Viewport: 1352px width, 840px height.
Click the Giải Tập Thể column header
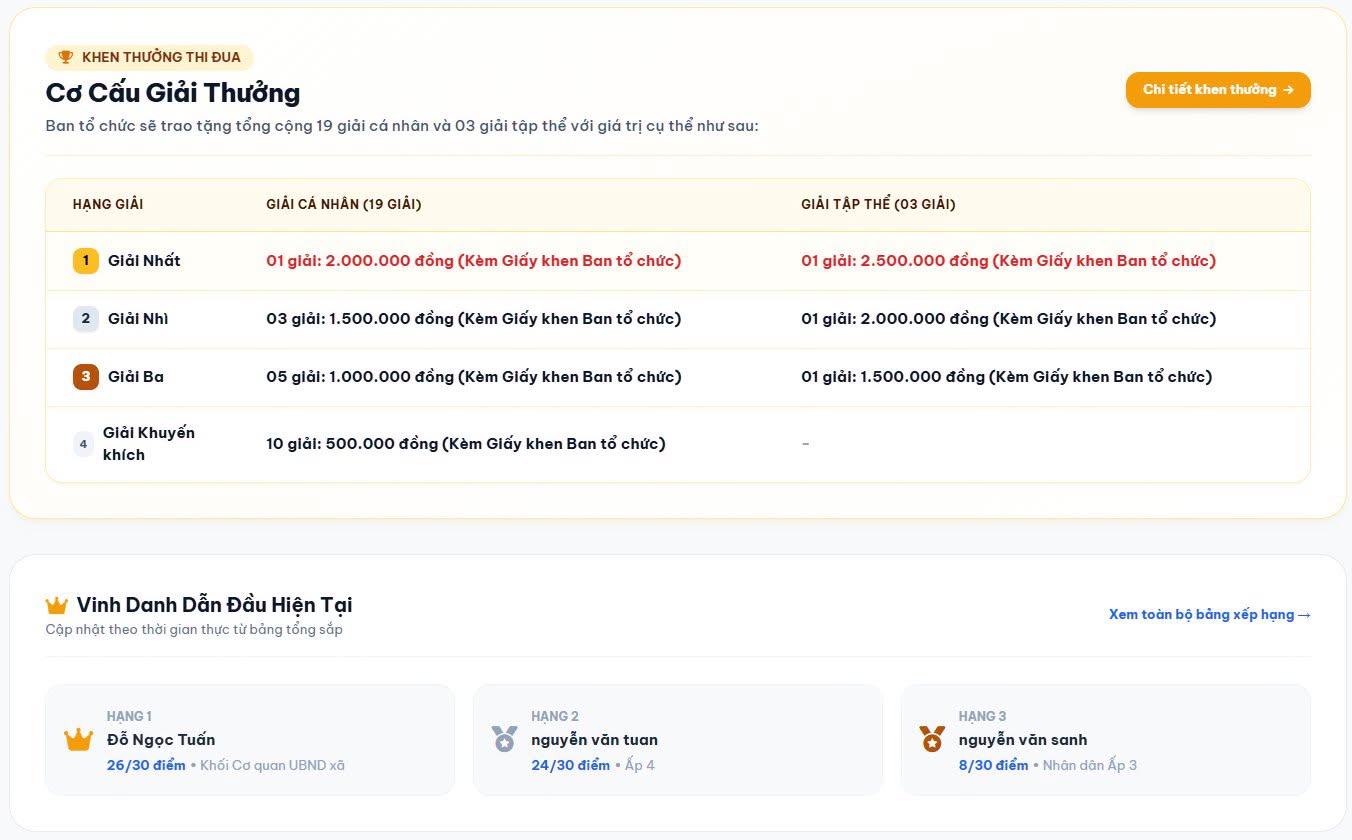pos(878,205)
